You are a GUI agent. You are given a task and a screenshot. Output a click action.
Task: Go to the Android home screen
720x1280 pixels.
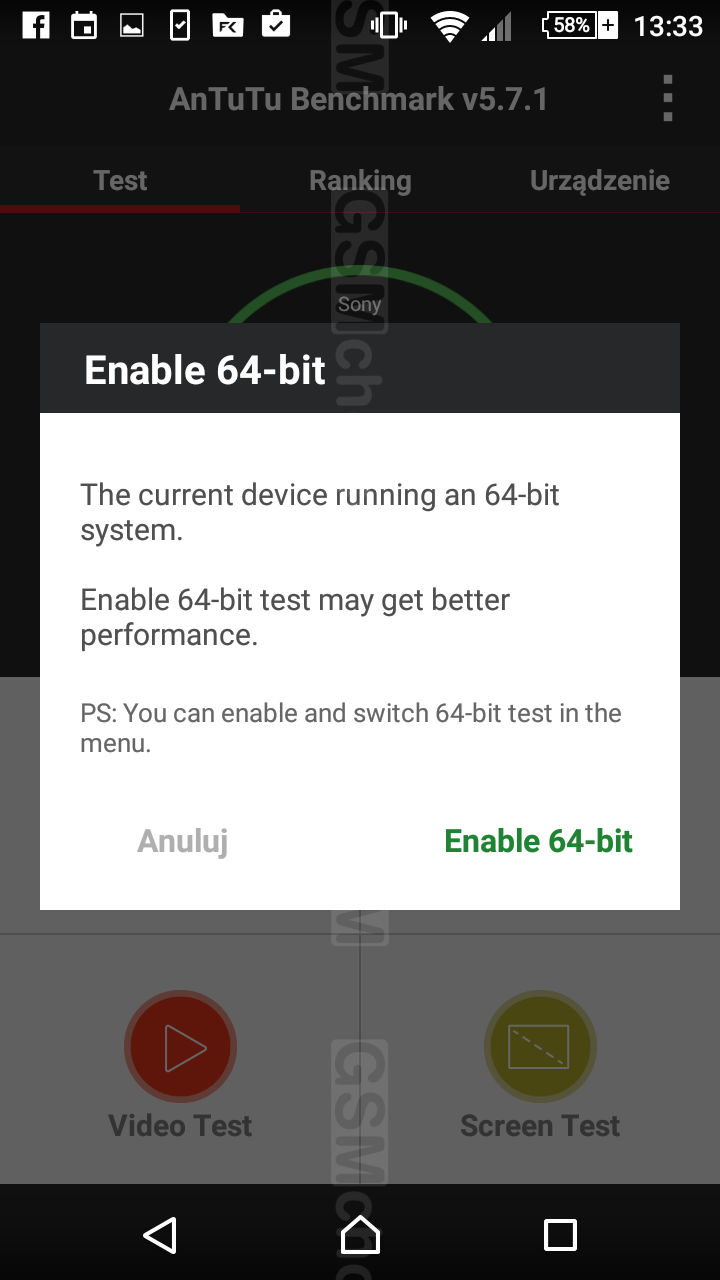click(x=360, y=1235)
